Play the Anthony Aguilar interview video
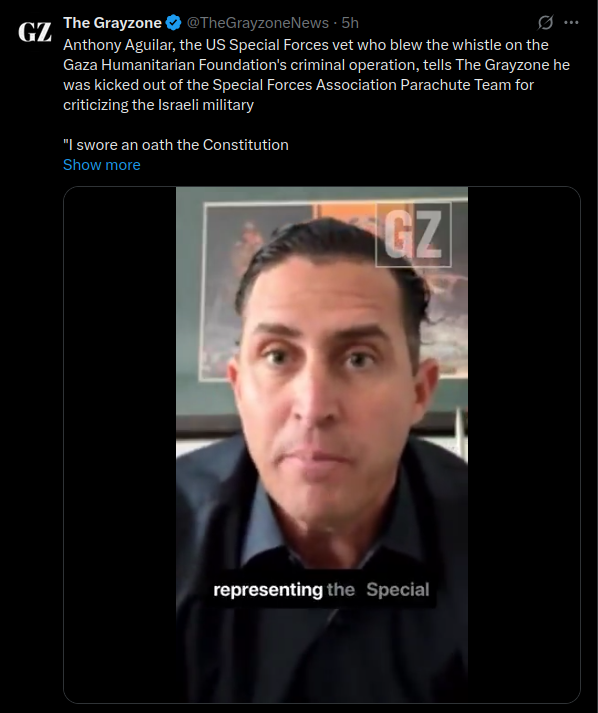The image size is (598, 713). point(322,445)
